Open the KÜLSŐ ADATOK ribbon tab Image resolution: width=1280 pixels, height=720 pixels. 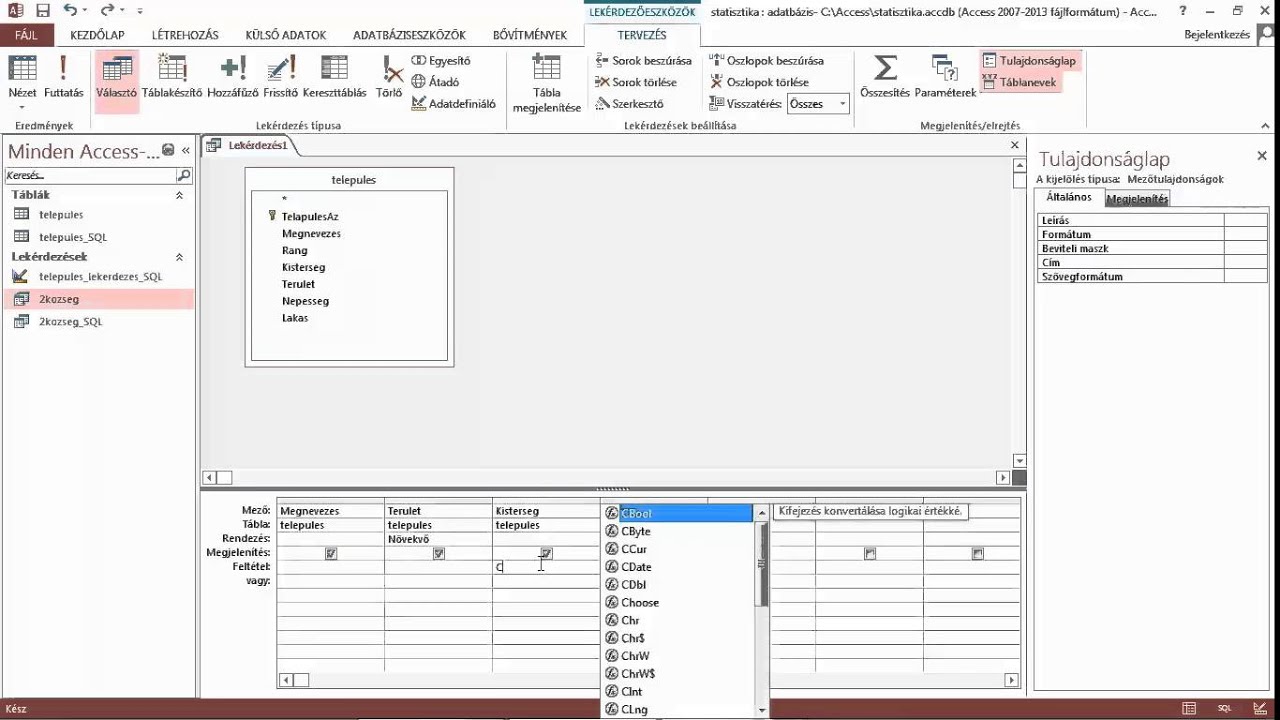286,35
